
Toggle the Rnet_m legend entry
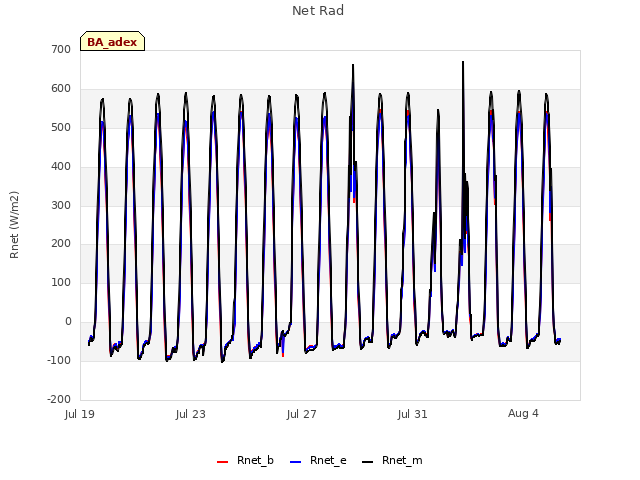392,460
